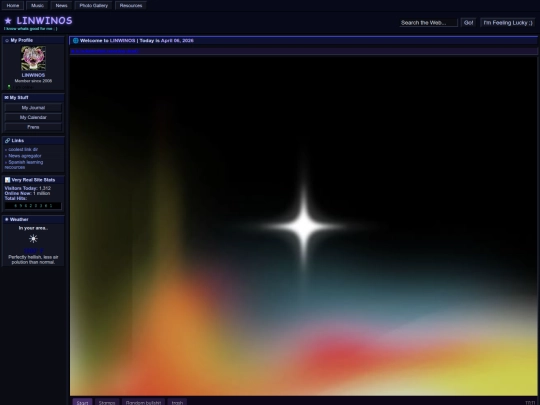Click the 'Perfectly hellish' weather description
This screenshot has width=540, height=405.
33,260
